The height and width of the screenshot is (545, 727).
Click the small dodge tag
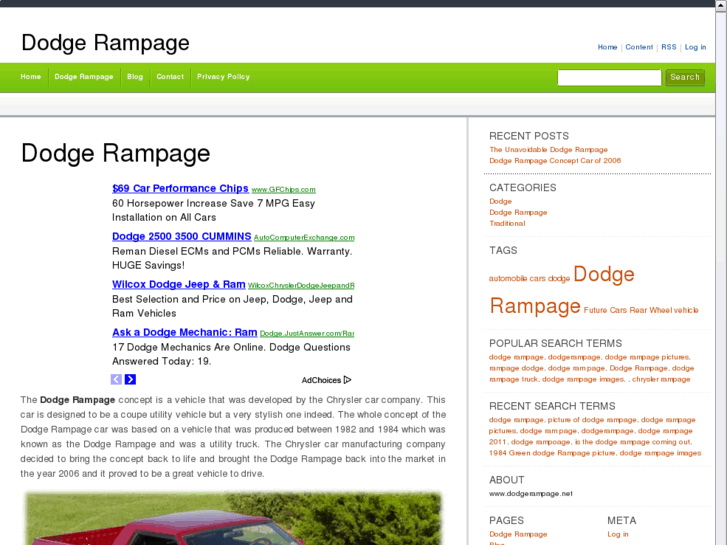(x=559, y=278)
